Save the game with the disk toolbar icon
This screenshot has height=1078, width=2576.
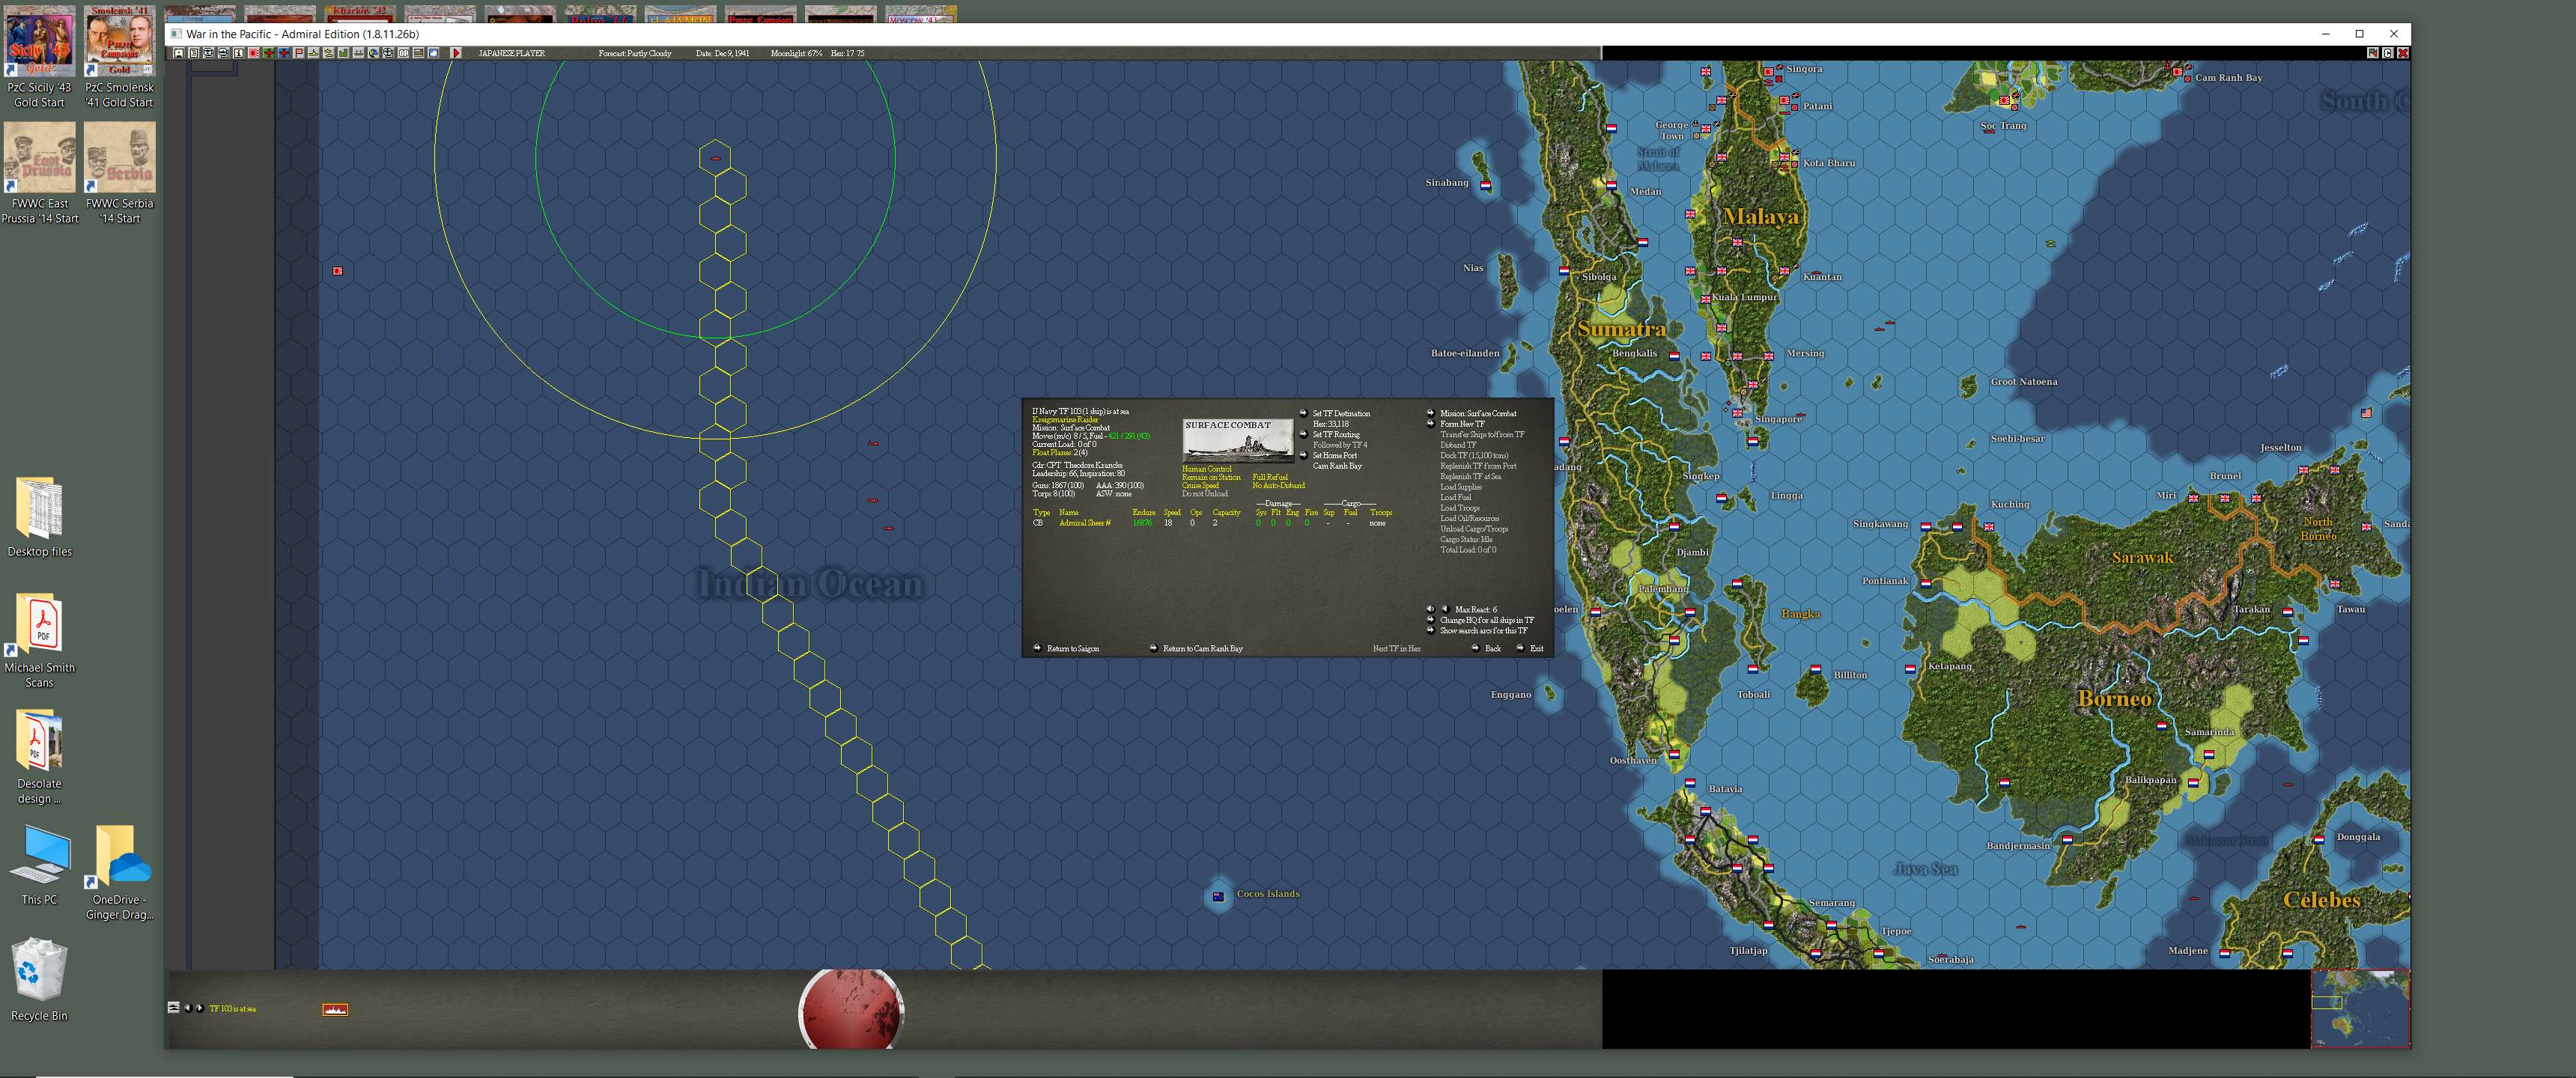click(178, 52)
